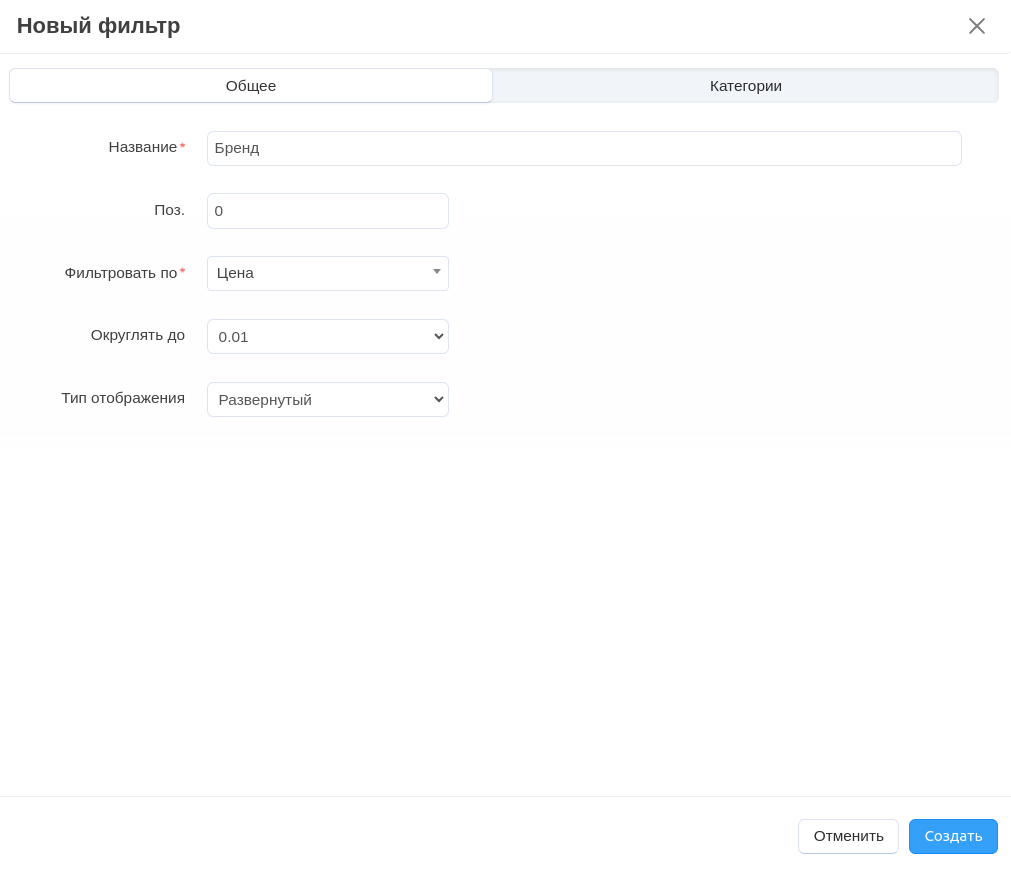
Task: Click the Новый фильтр dialog title
Action: (x=98, y=26)
